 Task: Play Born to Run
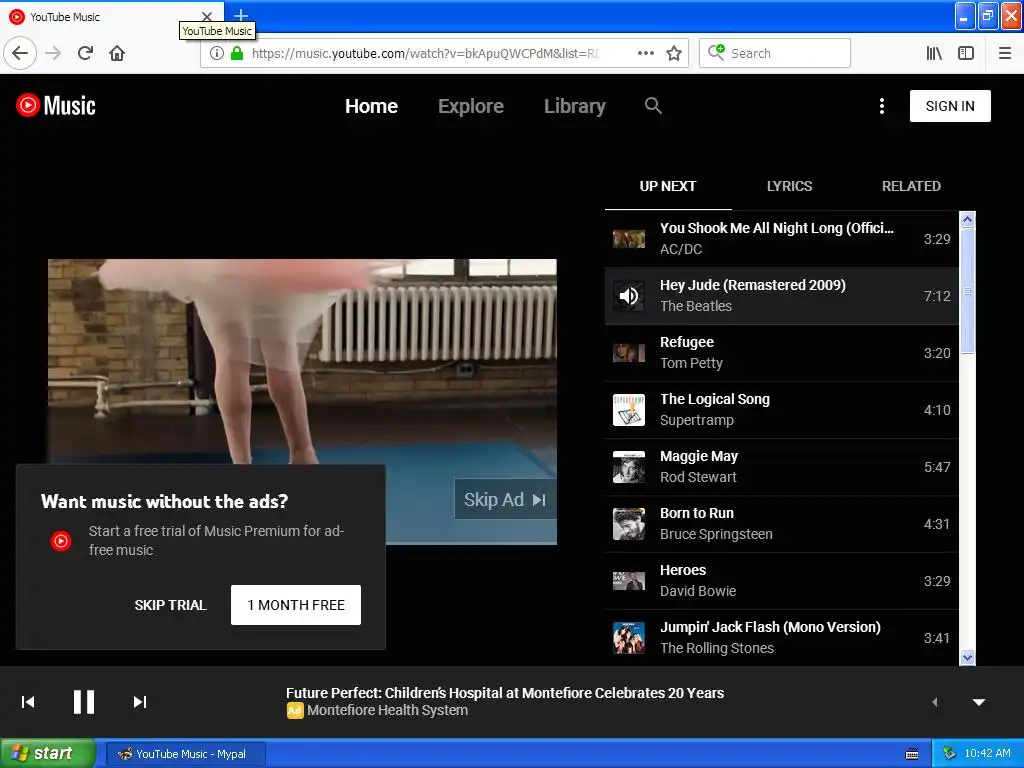tap(782, 524)
